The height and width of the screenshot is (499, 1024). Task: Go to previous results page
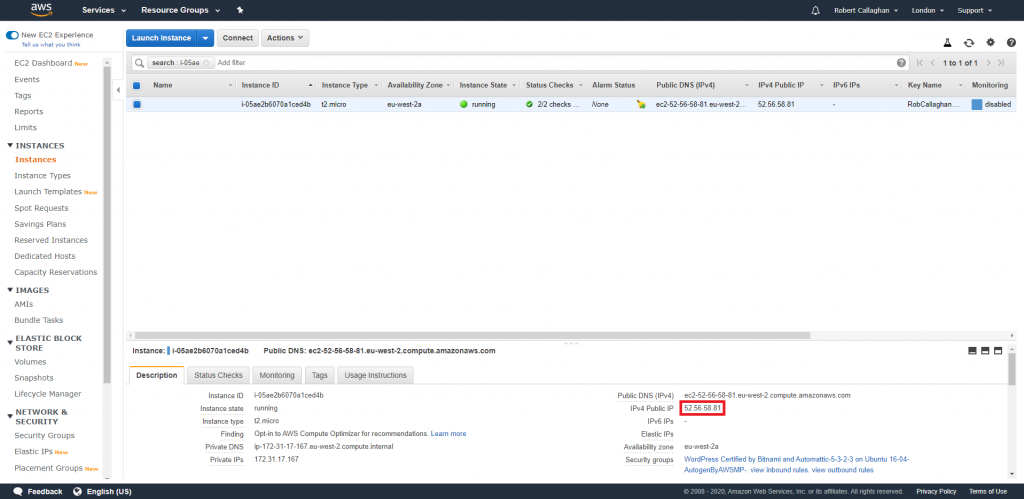[933, 63]
